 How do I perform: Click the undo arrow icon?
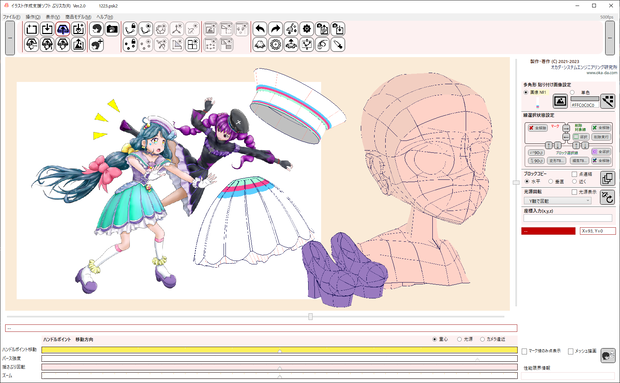[x=260, y=29]
